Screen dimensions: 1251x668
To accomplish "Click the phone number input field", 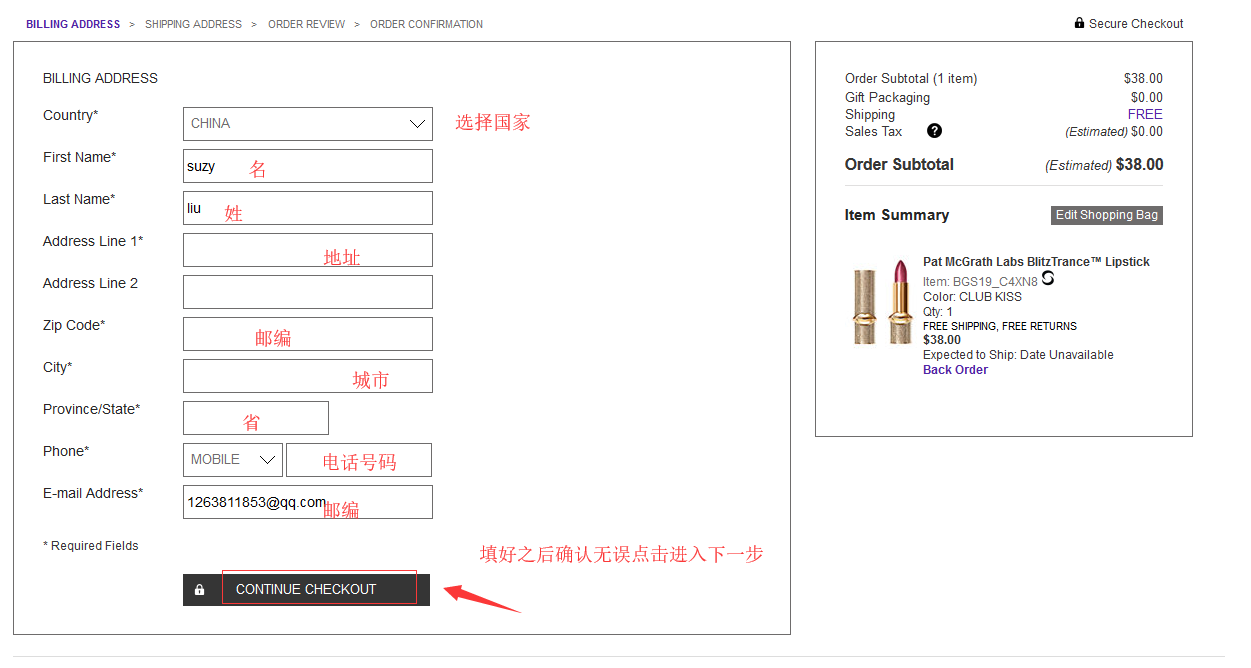I will tap(358, 460).
